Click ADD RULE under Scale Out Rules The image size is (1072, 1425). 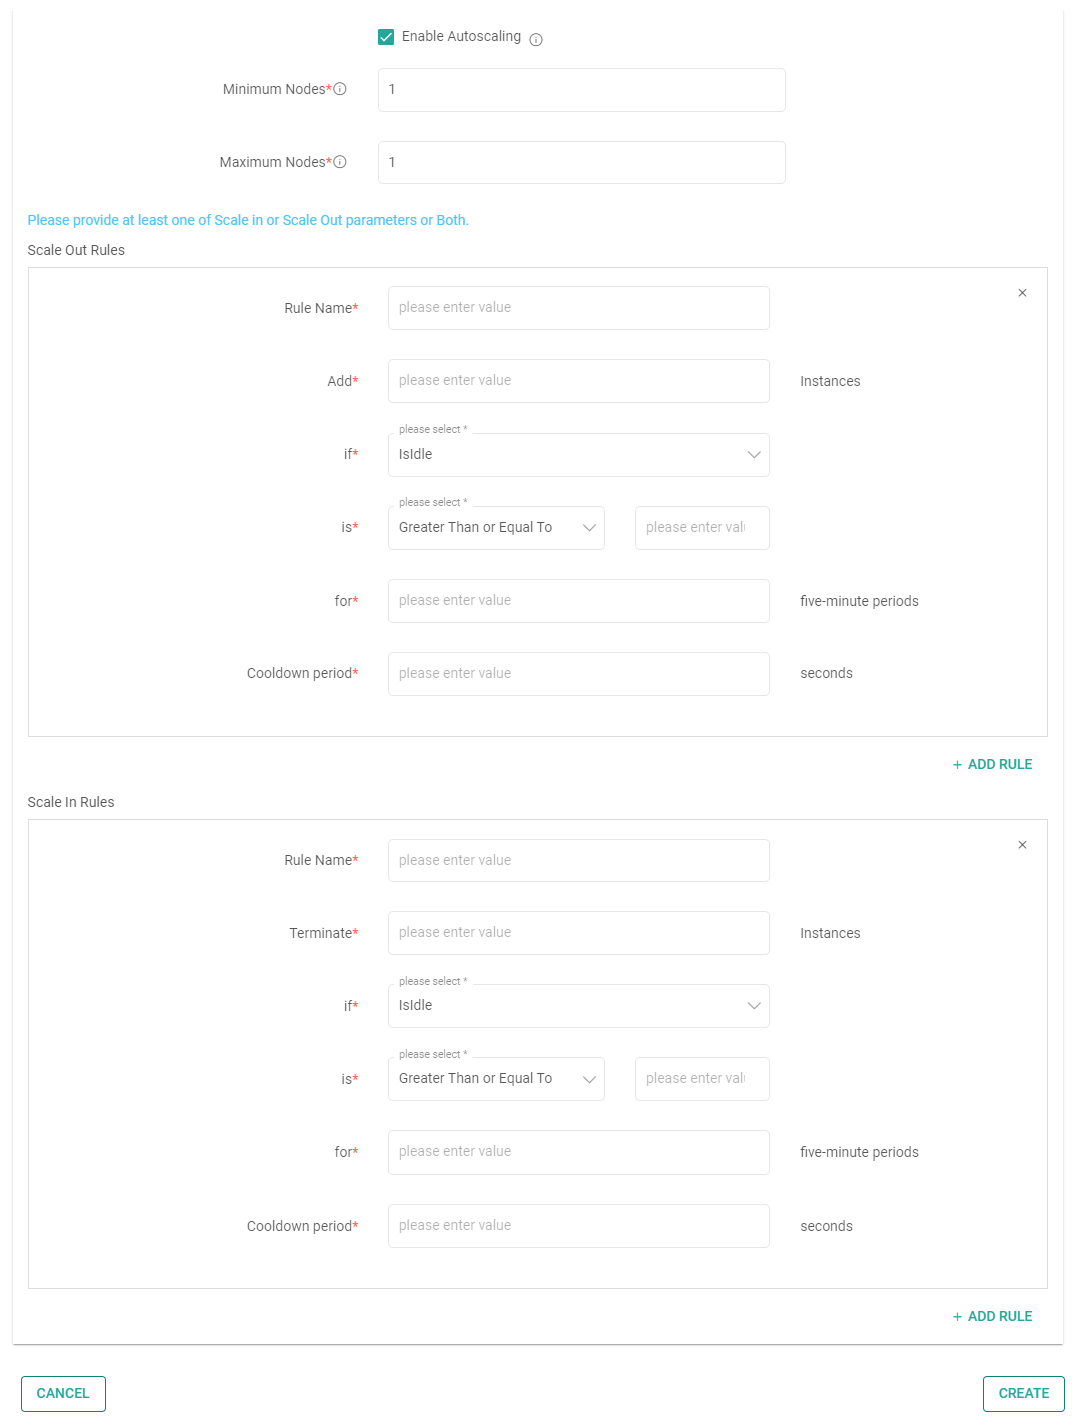click(999, 764)
